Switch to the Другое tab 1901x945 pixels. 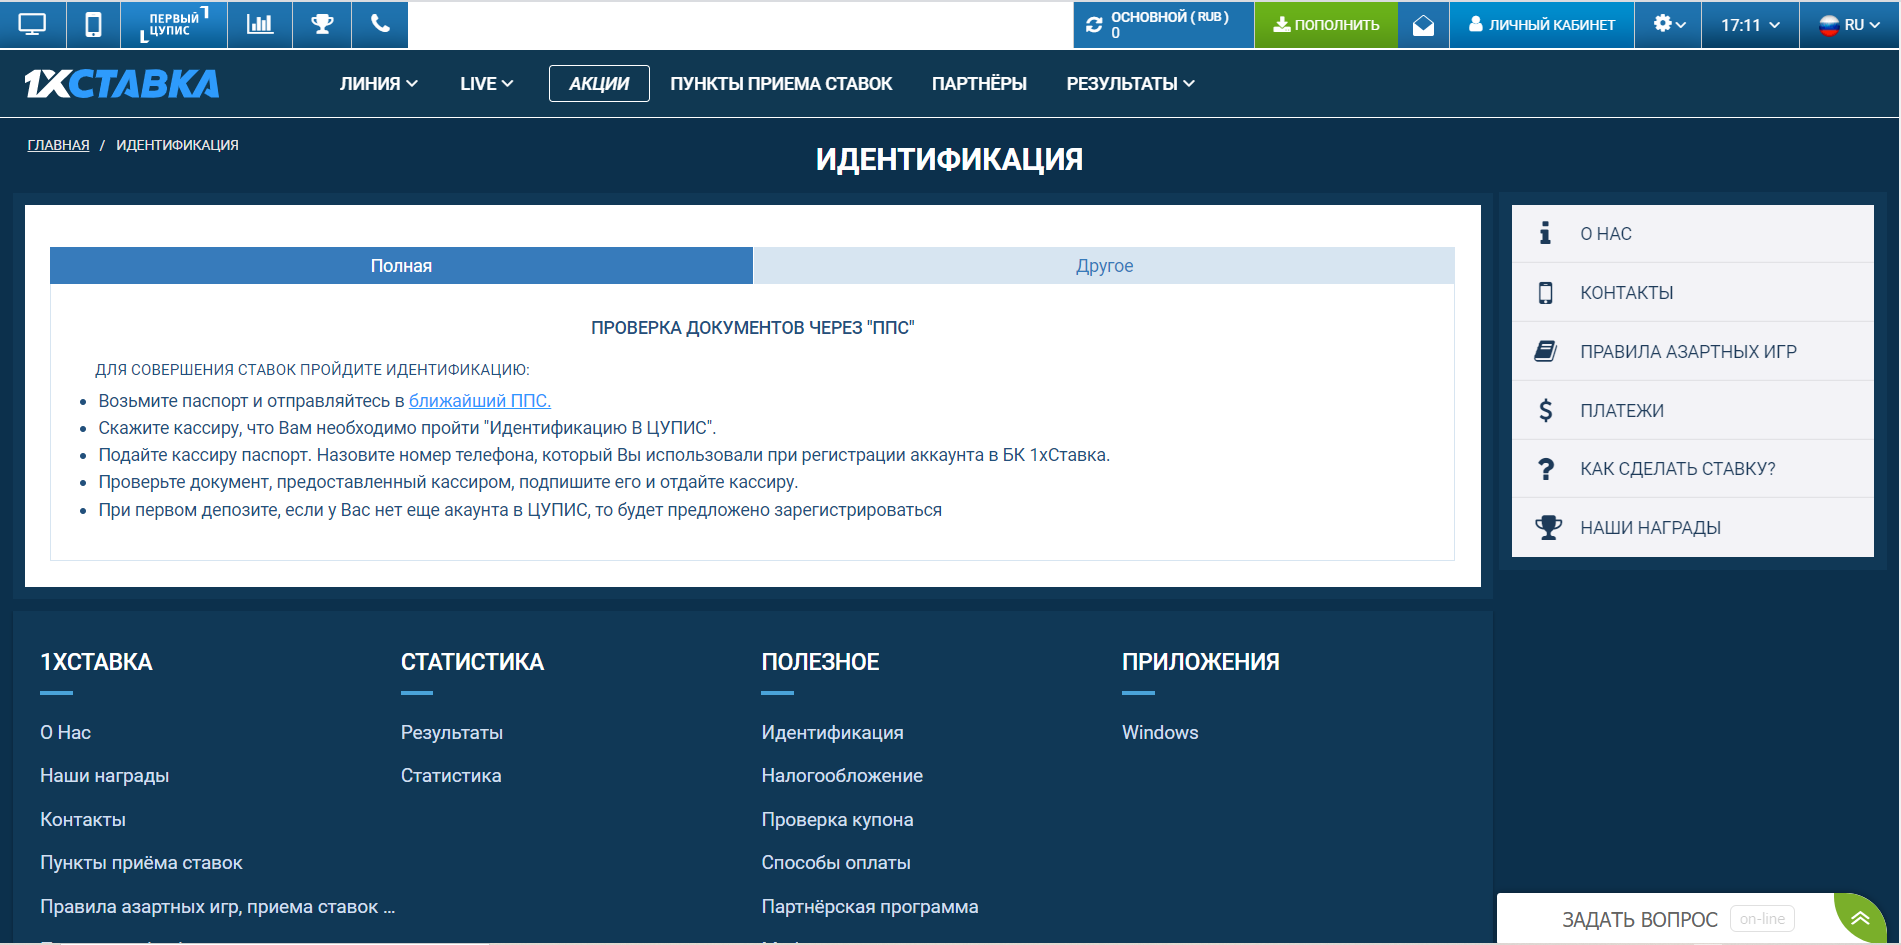pyautogui.click(x=1104, y=266)
